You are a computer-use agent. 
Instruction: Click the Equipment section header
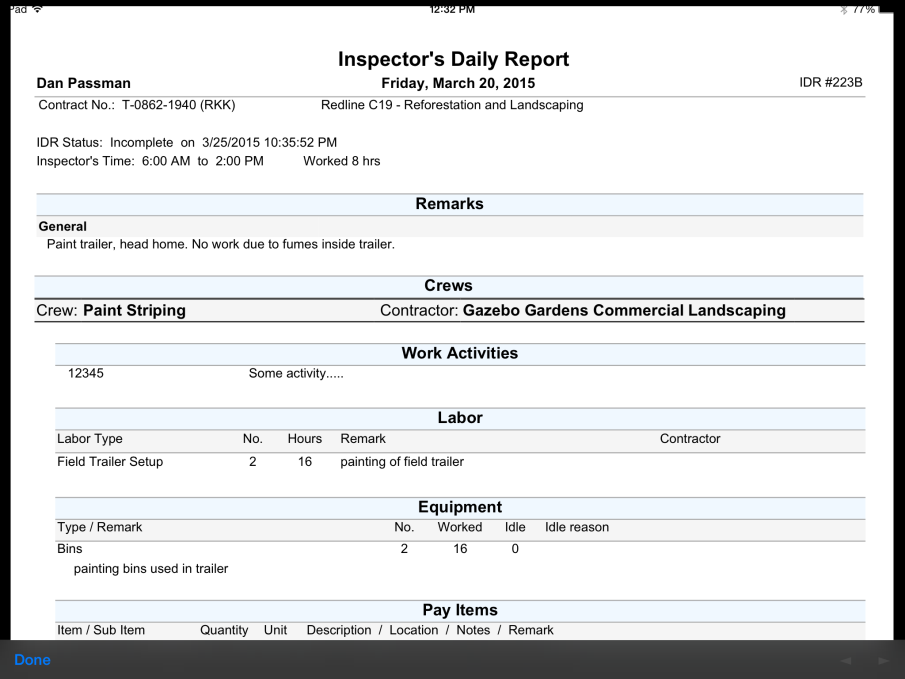click(x=459, y=508)
